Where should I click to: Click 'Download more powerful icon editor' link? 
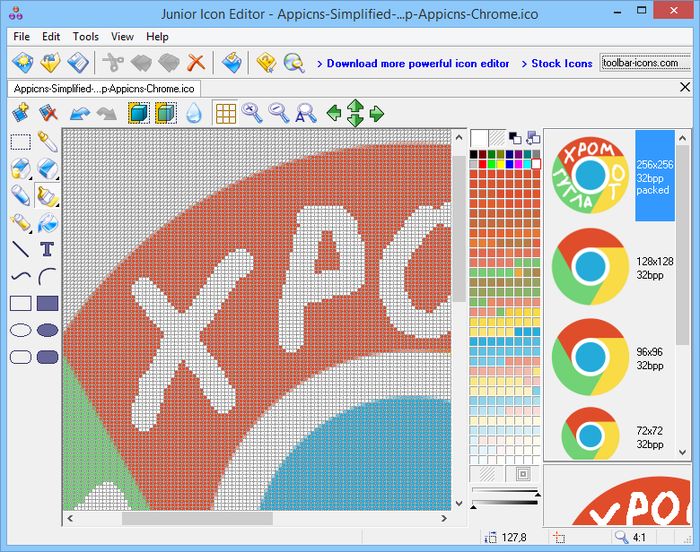[x=418, y=63]
